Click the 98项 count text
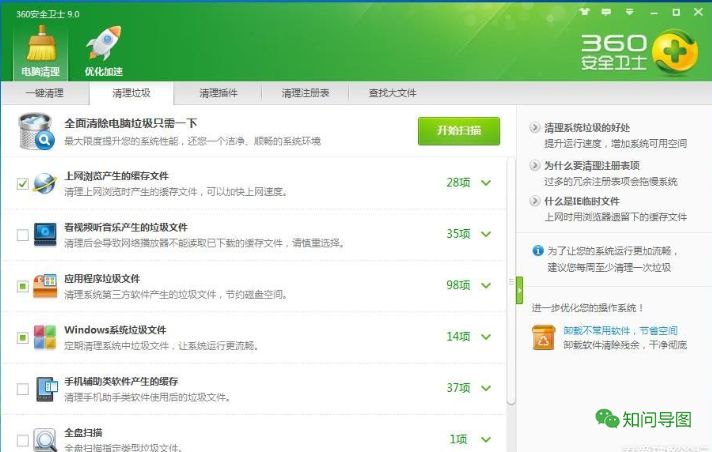 [458, 285]
